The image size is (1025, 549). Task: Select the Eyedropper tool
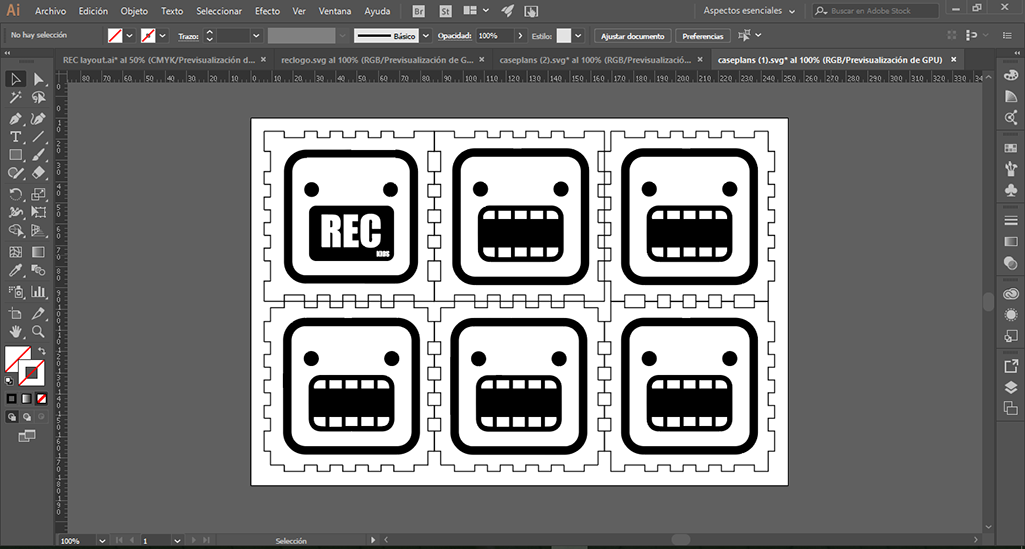(16, 270)
